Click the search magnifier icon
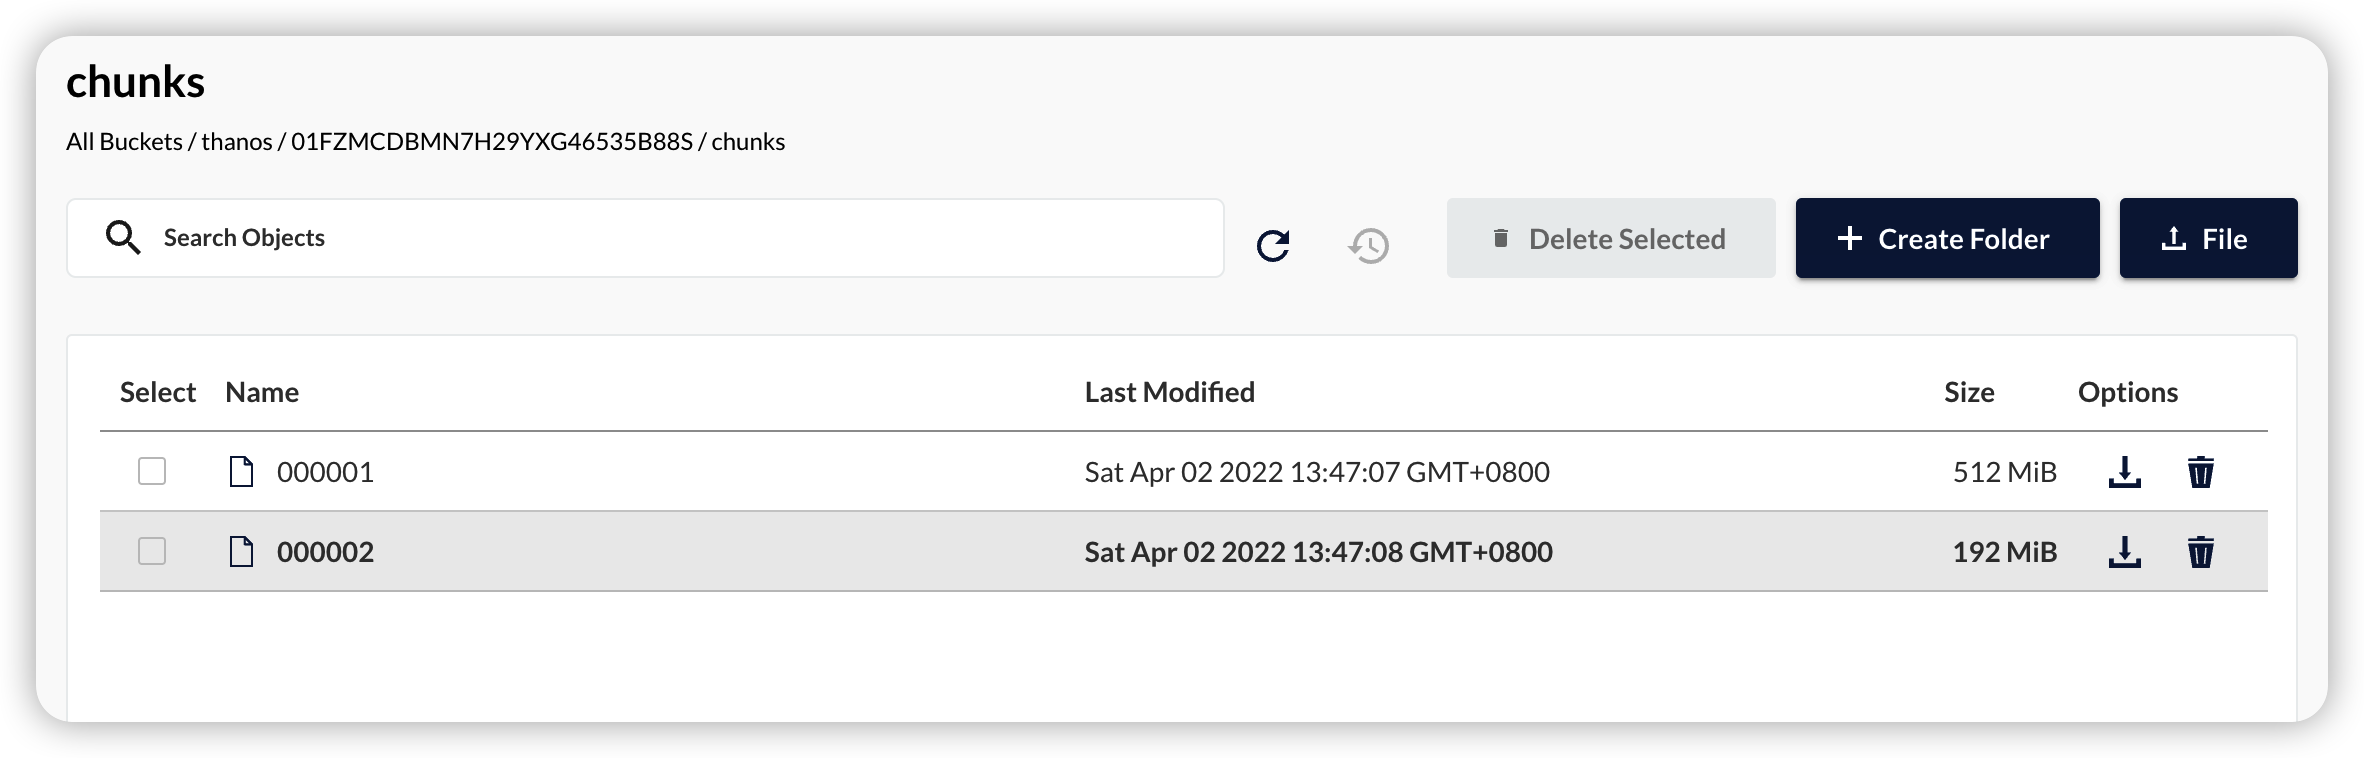 (x=122, y=237)
